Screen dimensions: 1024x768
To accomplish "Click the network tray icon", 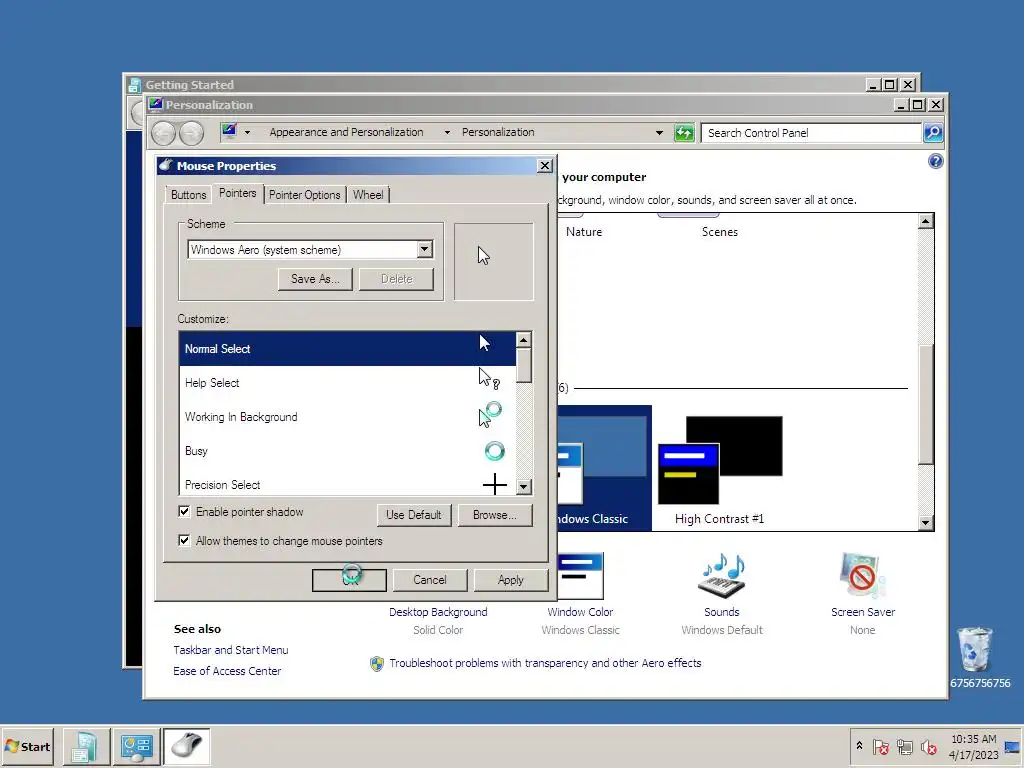I will (904, 746).
